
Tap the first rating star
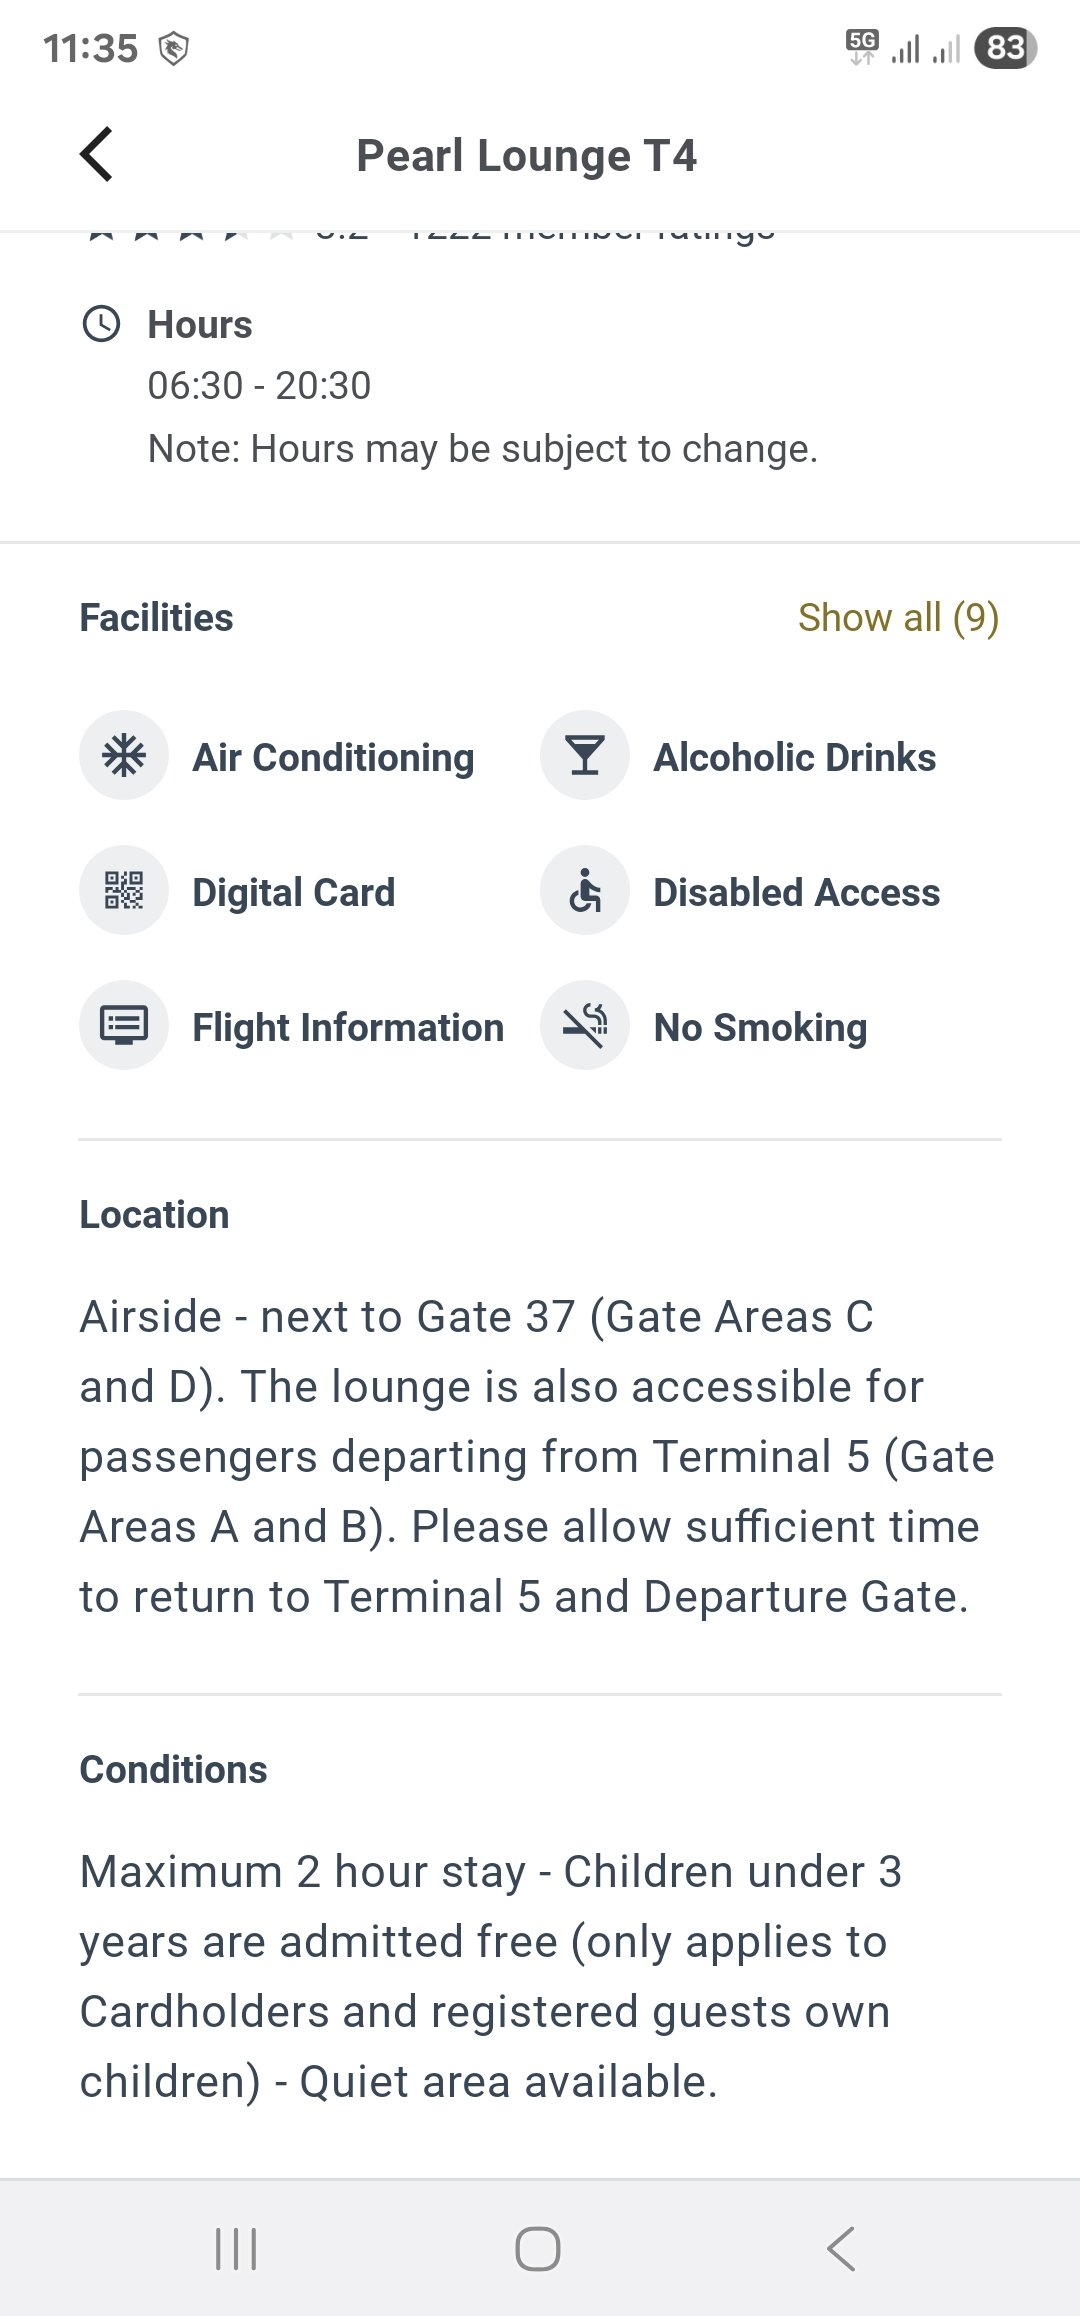103,230
